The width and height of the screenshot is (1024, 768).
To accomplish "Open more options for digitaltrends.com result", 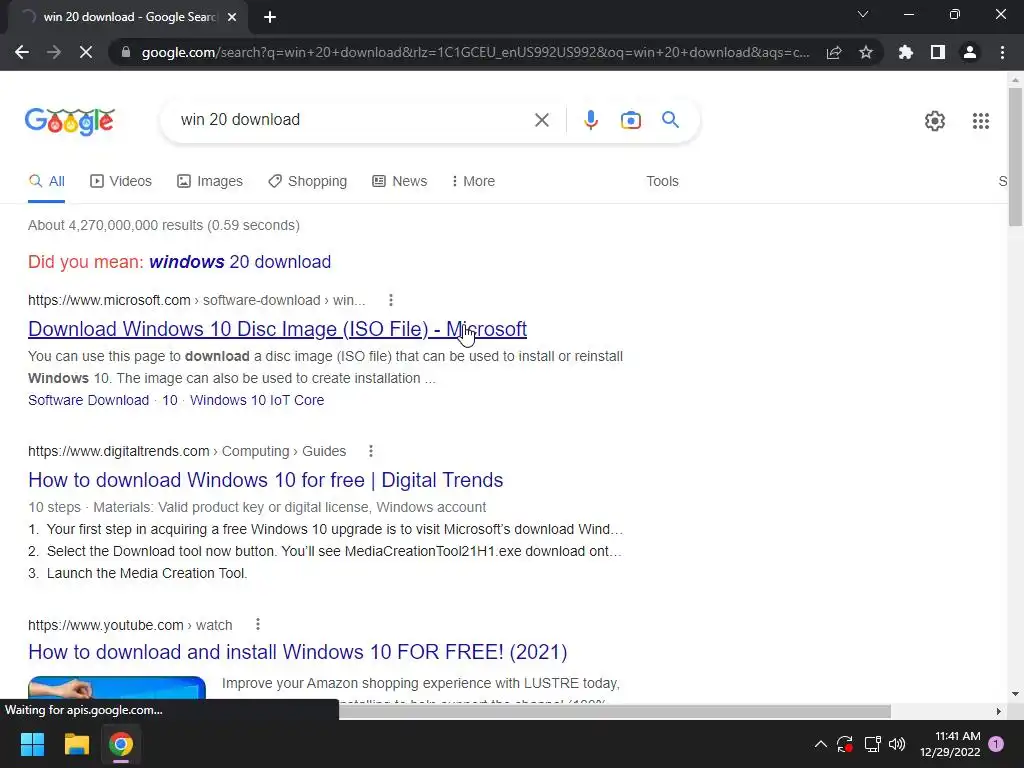I will [370, 451].
